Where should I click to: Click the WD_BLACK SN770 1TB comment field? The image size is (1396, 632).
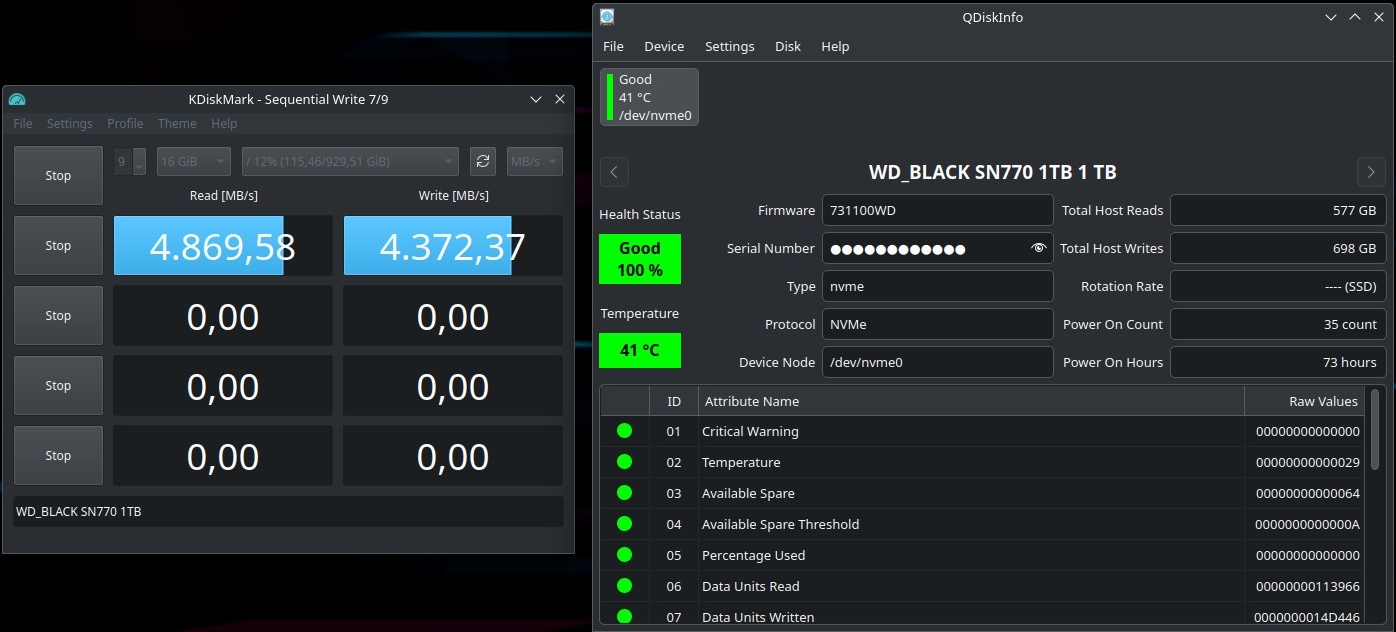click(288, 511)
